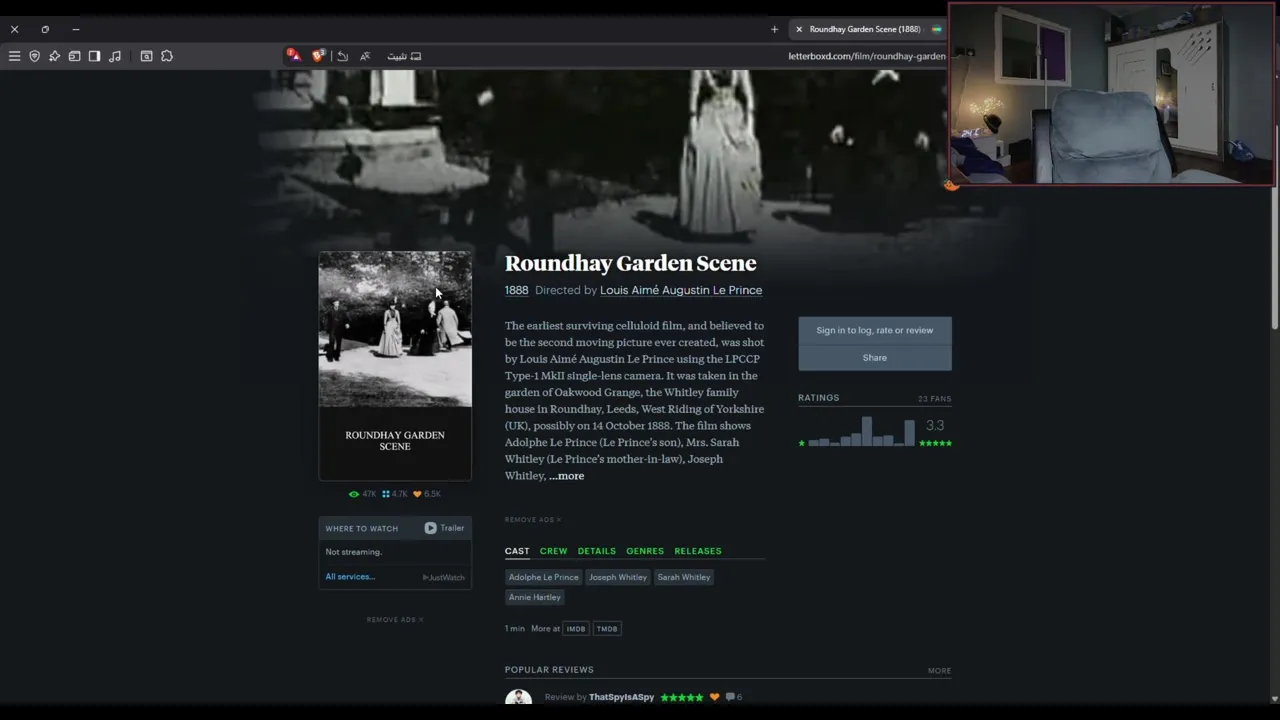
Task: Click the Roundhay Garden Scene poster
Action: point(395,366)
